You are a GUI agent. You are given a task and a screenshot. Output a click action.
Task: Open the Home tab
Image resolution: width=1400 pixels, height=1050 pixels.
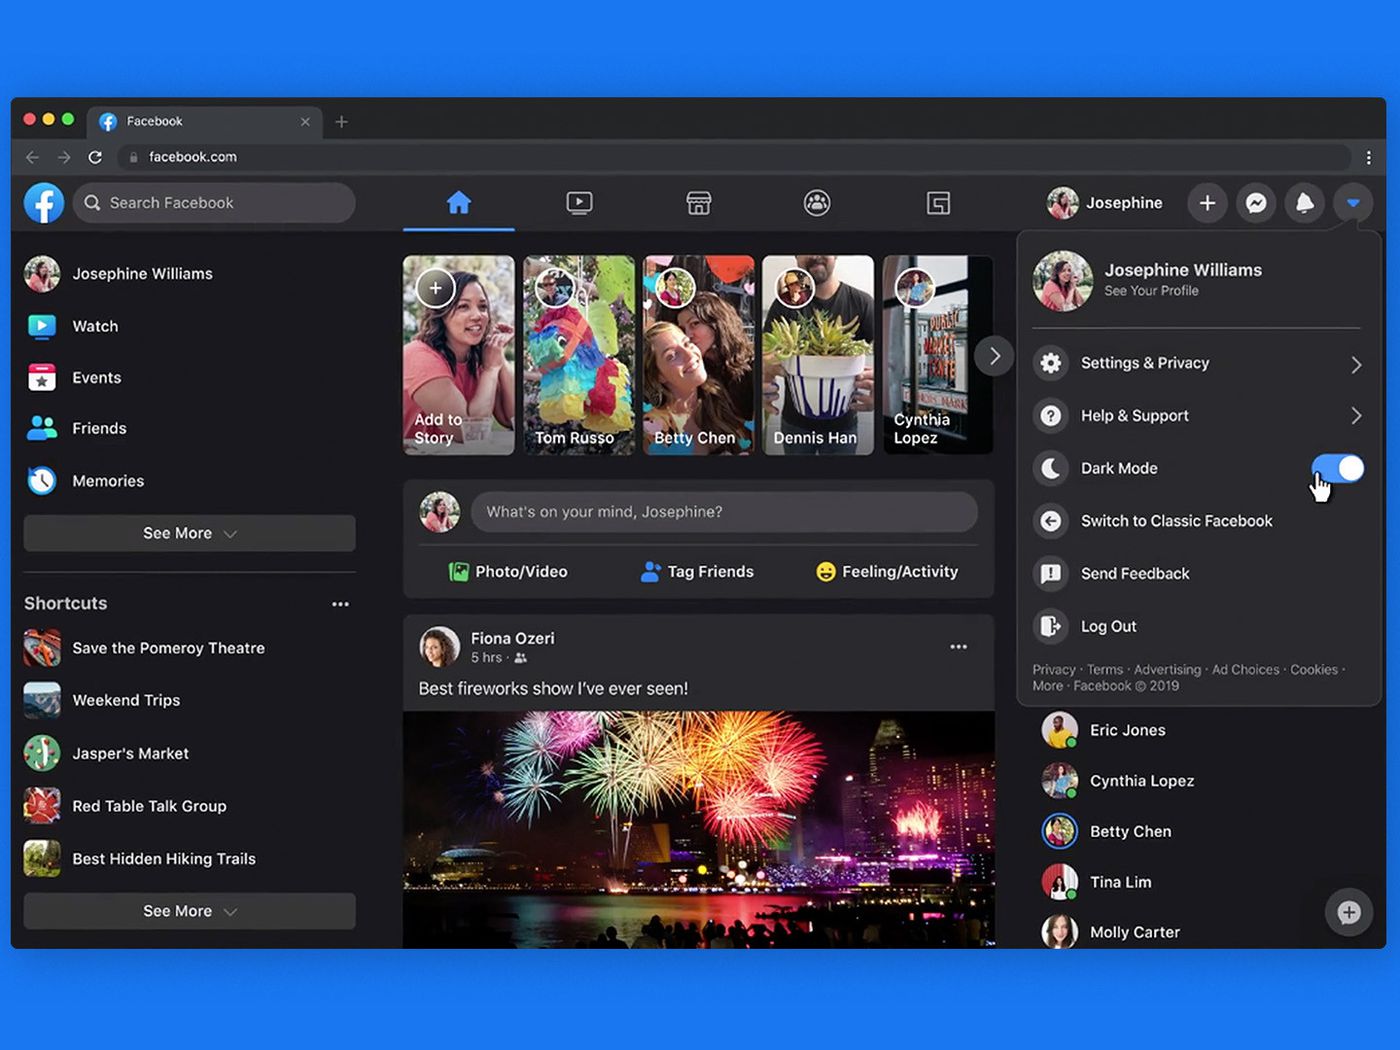click(459, 203)
